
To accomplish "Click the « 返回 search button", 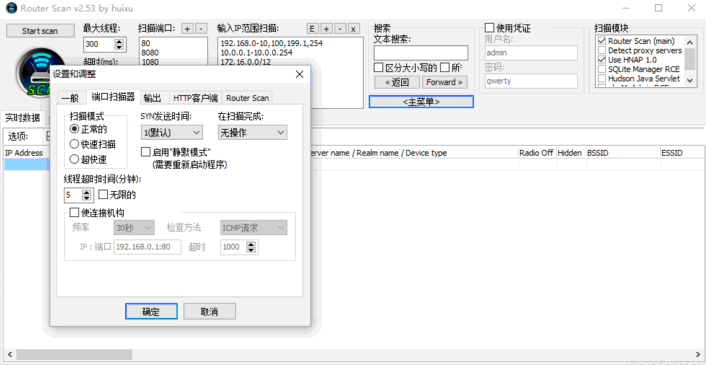I will click(x=397, y=82).
